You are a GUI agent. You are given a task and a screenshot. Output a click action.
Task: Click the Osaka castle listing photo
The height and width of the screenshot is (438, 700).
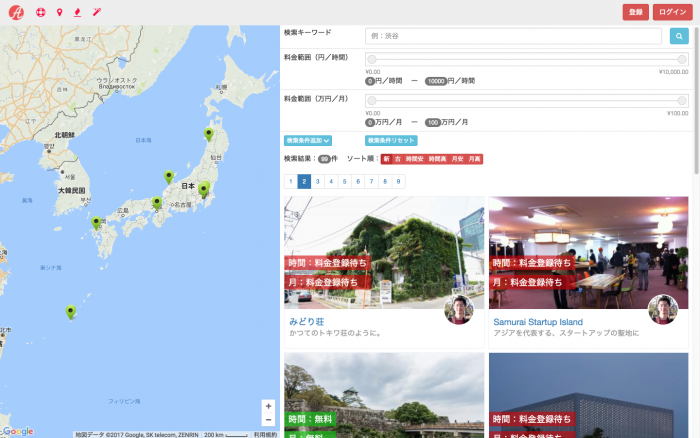[384, 396]
